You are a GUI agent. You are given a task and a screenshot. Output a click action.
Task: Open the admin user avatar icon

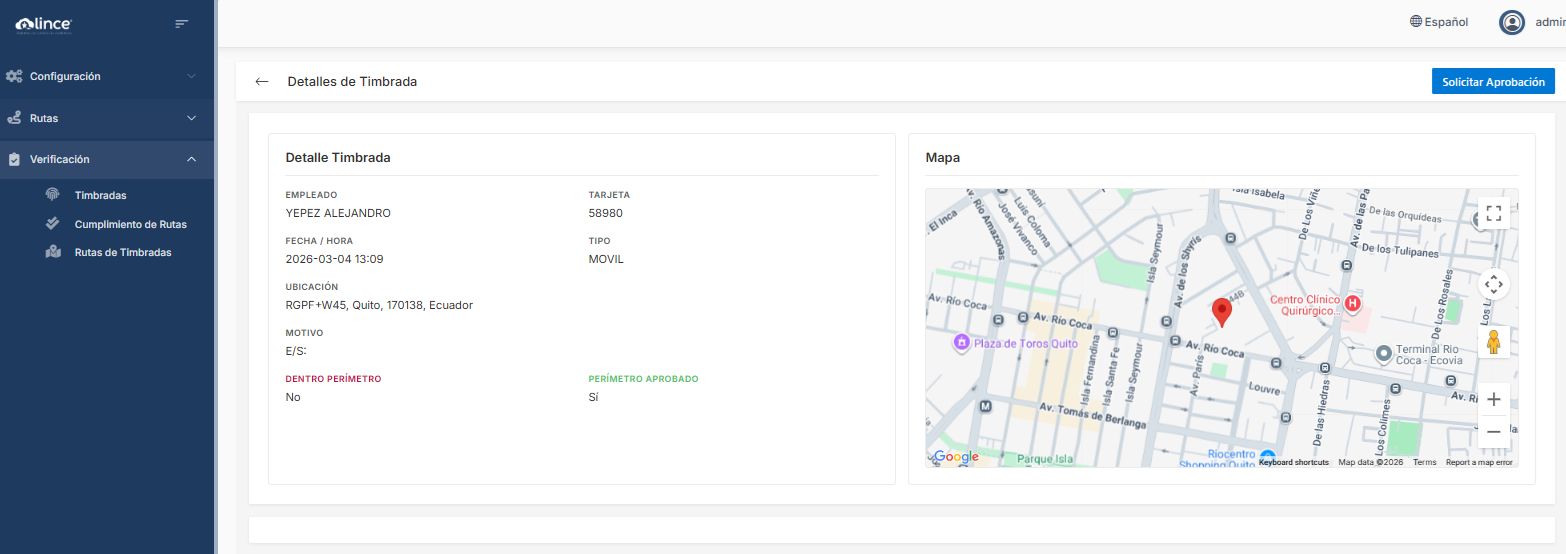pos(1511,22)
